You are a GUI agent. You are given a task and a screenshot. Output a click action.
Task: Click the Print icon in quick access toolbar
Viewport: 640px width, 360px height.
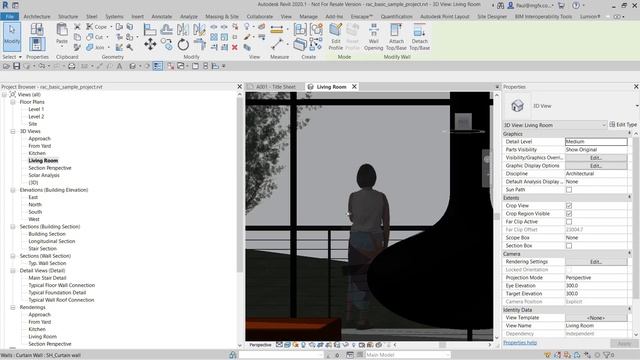[x=71, y=66]
